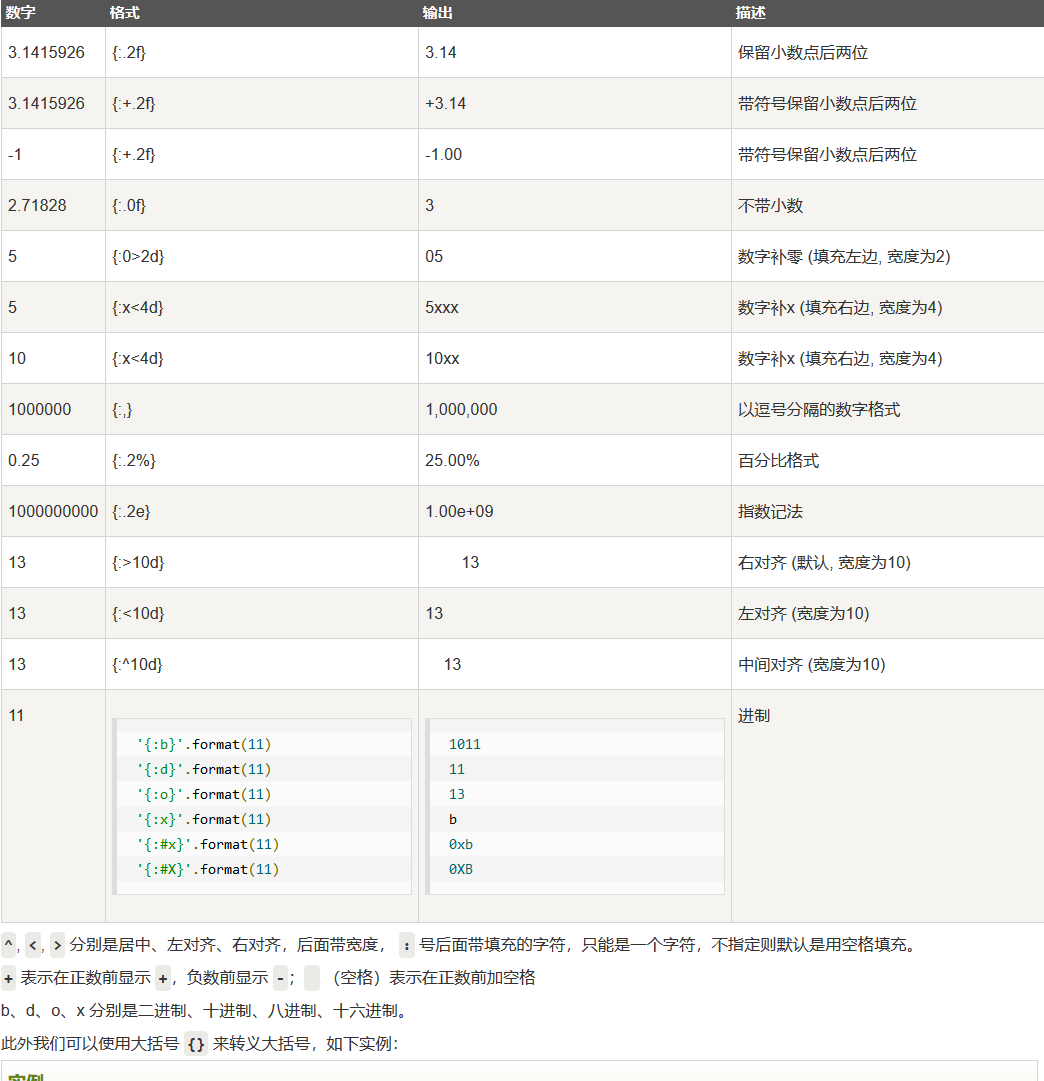Click the output 1.00e+09
Viewport: 1044px width, 1081px height.
459,512
